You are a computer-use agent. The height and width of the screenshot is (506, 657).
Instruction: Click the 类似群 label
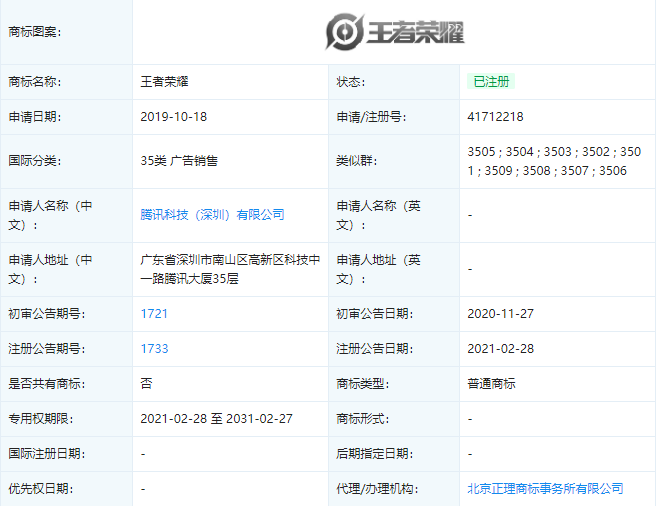[x=357, y=161]
